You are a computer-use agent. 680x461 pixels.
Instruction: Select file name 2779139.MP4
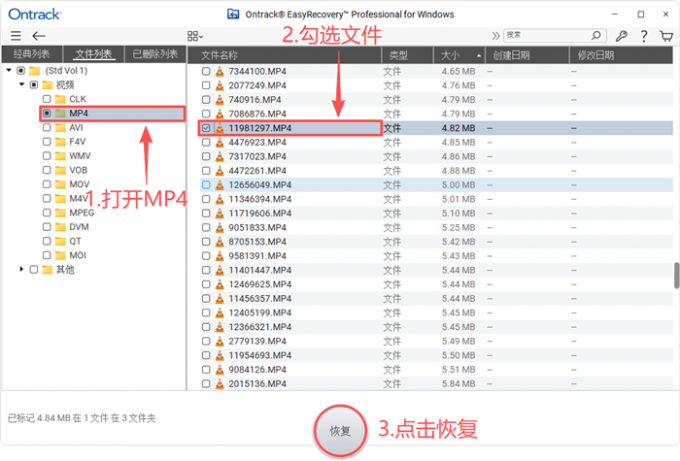257,341
